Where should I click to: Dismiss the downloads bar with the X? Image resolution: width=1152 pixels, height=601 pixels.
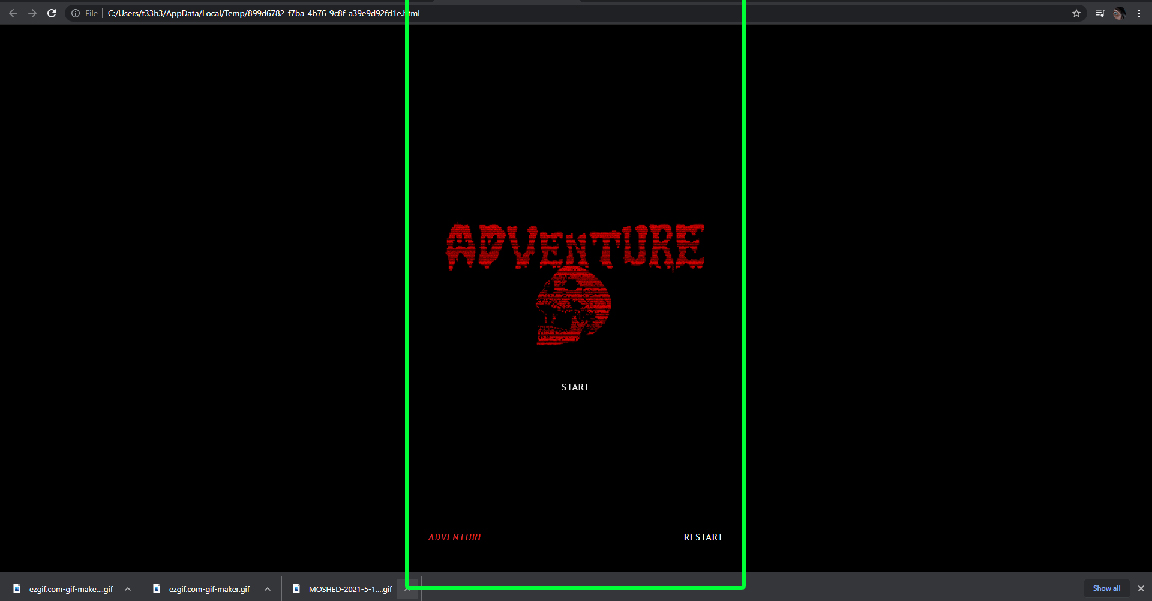pyautogui.click(x=1140, y=589)
